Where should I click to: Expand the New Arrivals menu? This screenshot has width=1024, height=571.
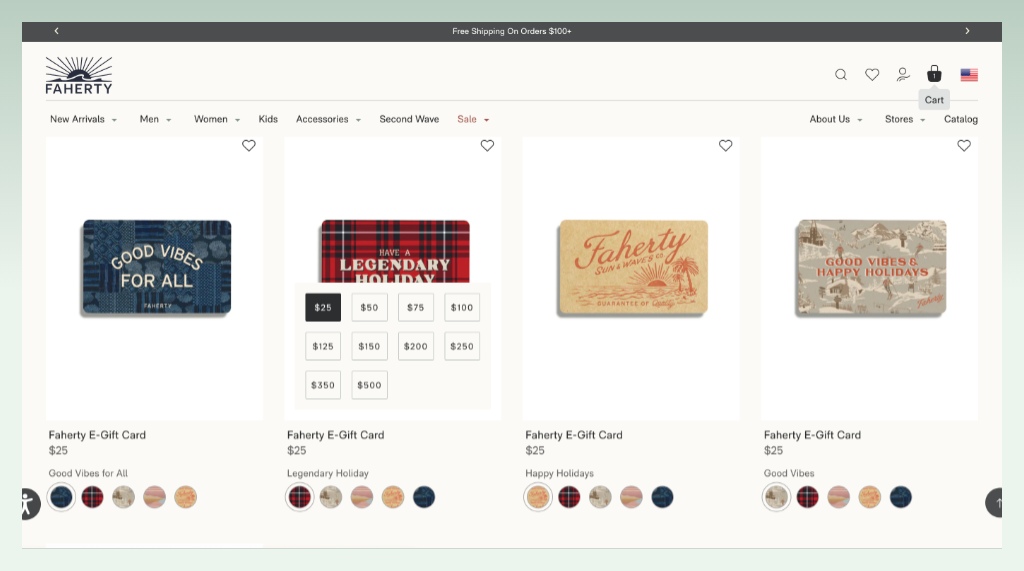[83, 119]
